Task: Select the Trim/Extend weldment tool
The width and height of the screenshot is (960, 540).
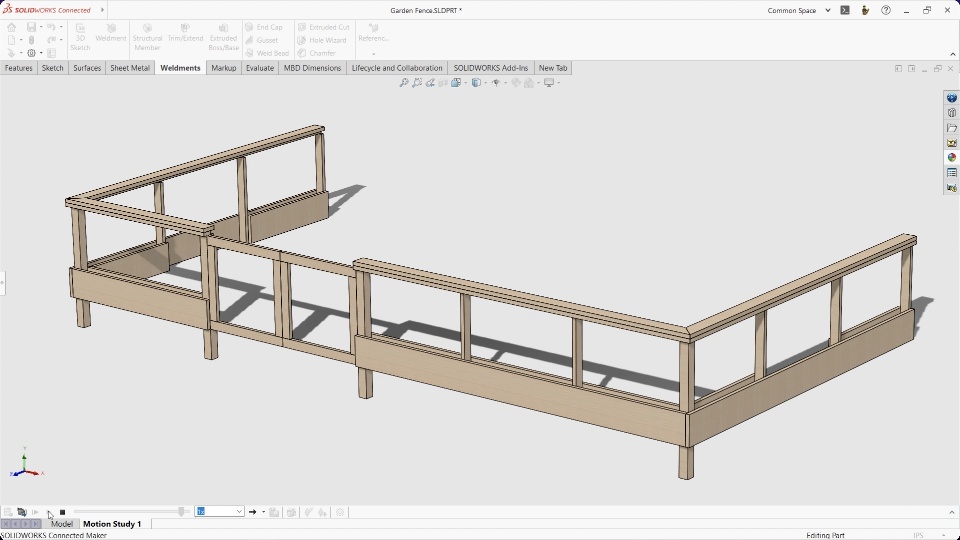Action: click(x=185, y=33)
